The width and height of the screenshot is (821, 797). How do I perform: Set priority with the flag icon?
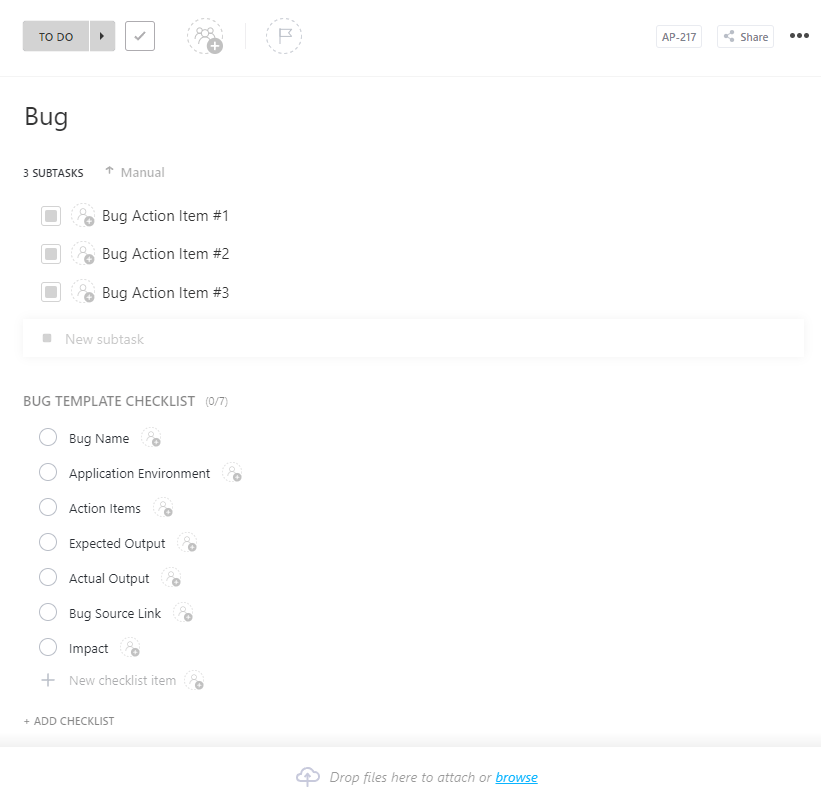click(x=284, y=36)
